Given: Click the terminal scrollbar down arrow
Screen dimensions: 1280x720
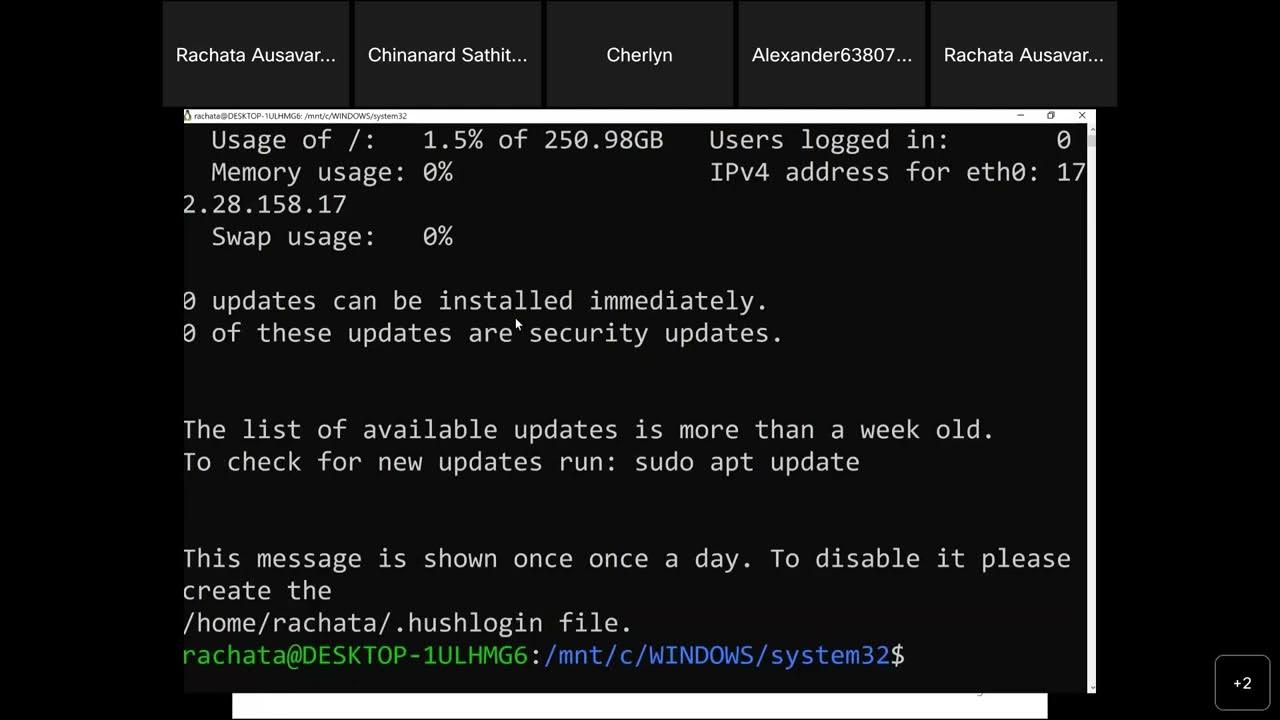Looking at the screenshot, I should coord(1091,687).
